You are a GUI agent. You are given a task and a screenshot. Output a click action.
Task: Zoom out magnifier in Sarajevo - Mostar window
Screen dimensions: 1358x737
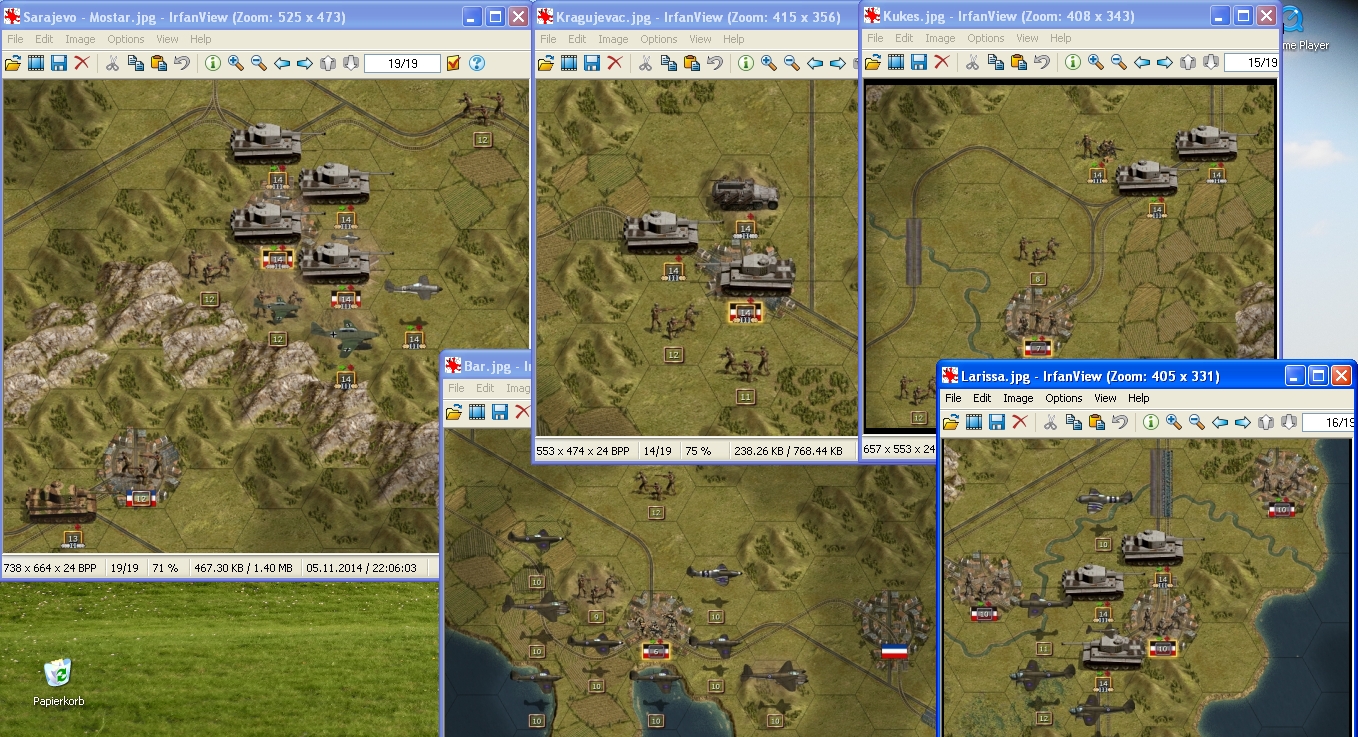click(259, 63)
